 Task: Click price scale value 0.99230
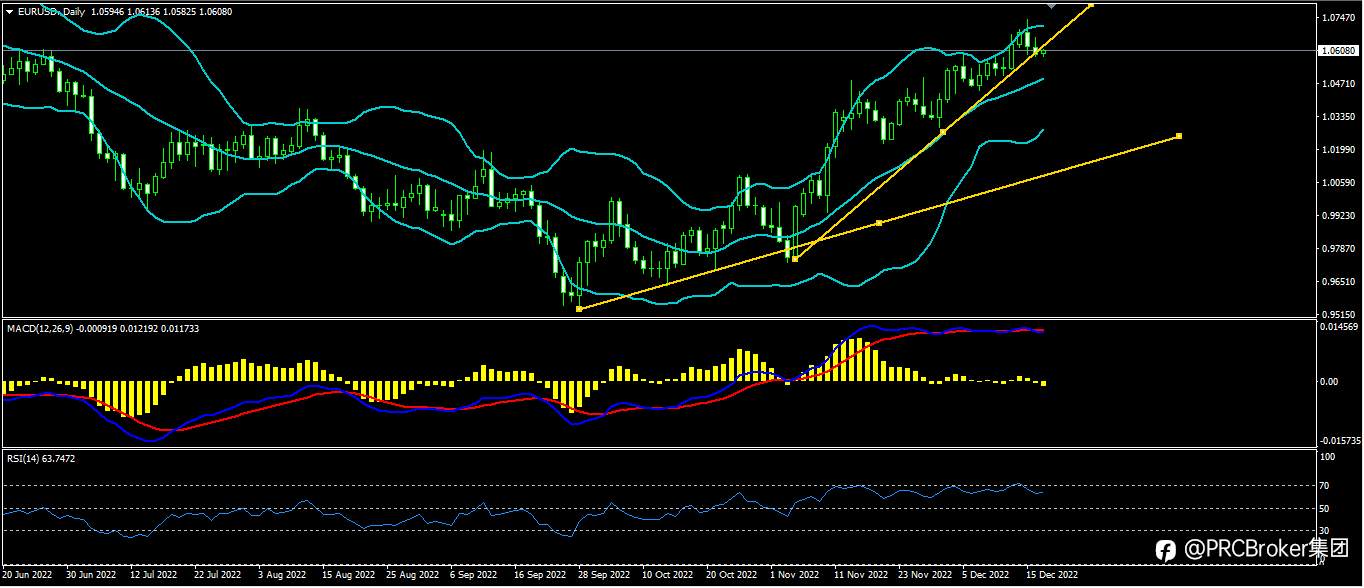(x=1337, y=215)
